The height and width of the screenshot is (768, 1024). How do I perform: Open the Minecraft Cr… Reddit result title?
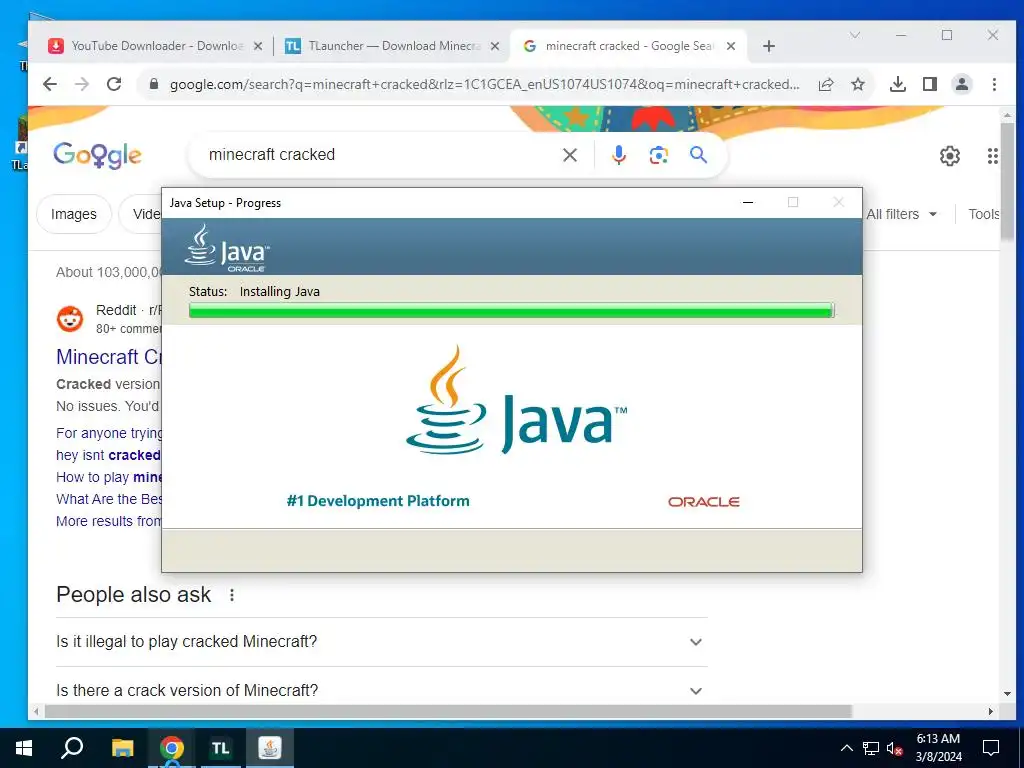pos(108,357)
